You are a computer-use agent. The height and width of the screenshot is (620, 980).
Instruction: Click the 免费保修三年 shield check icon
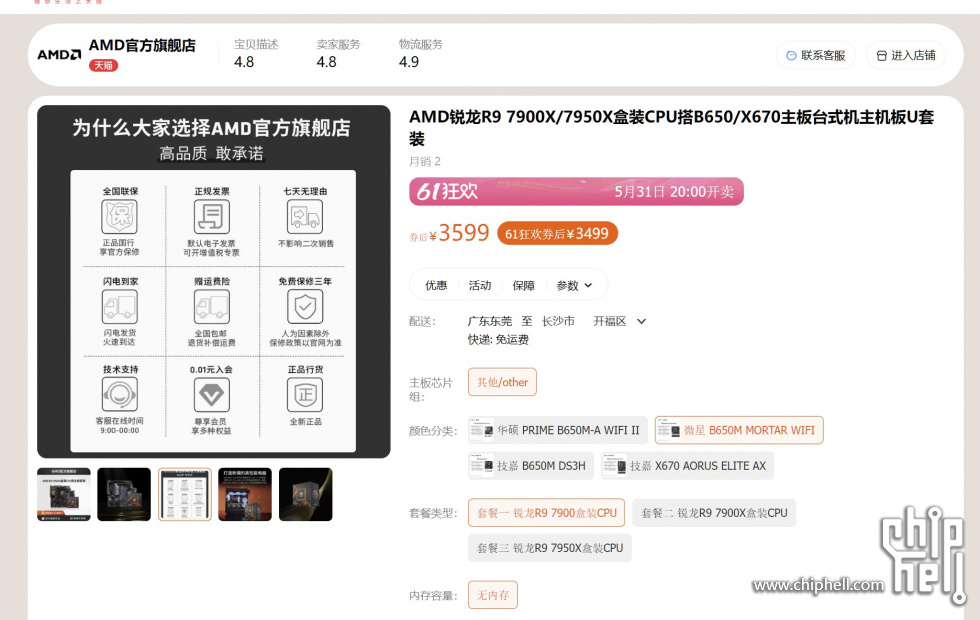(x=305, y=307)
